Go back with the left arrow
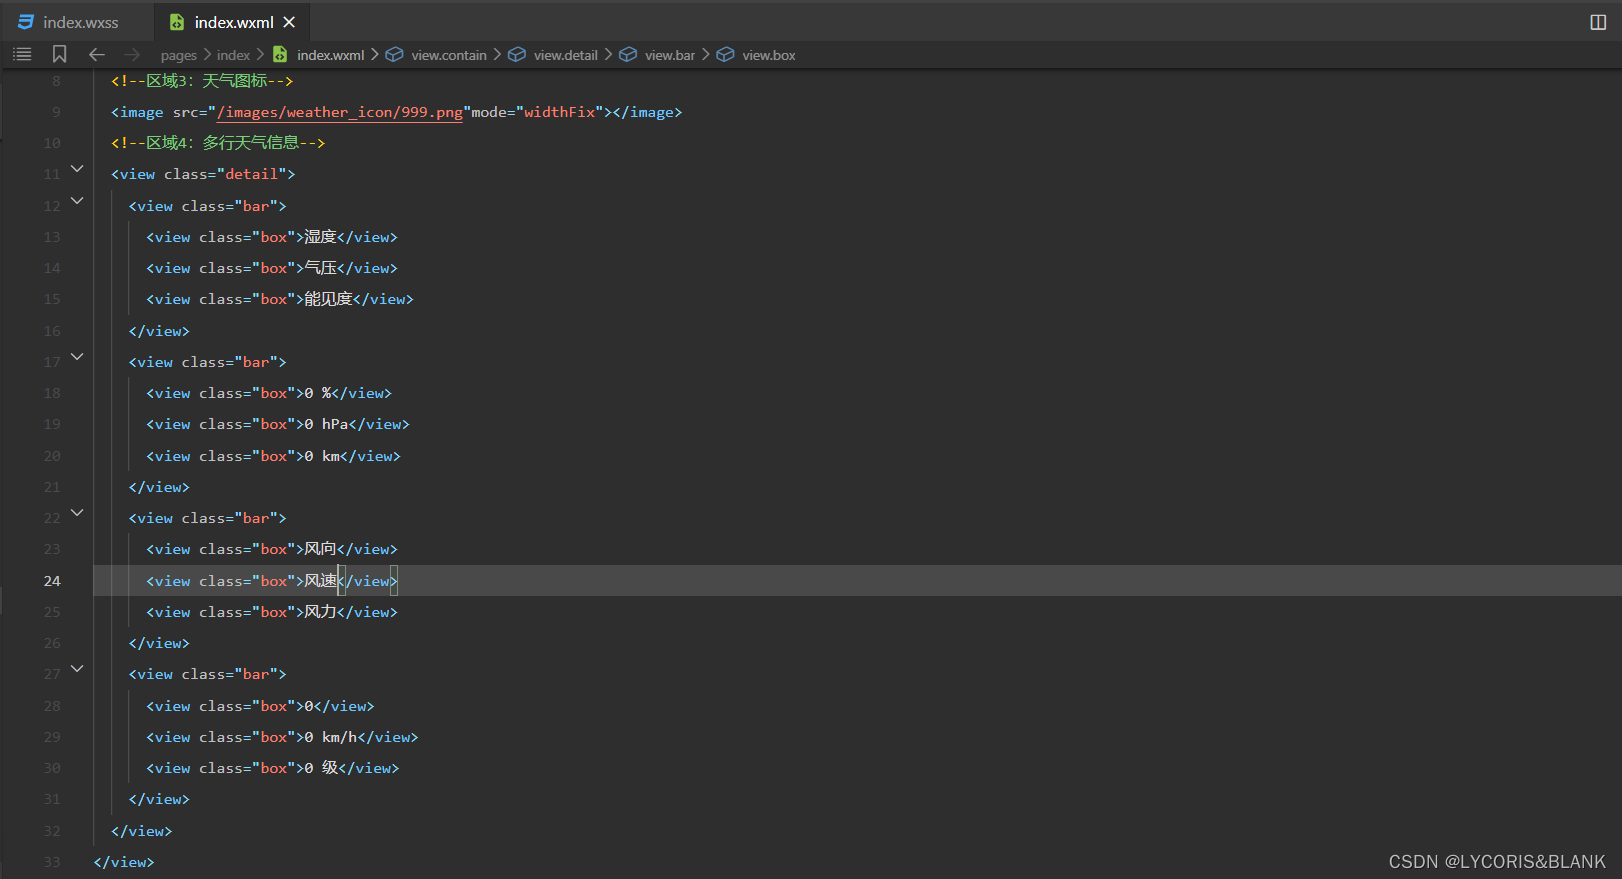Viewport: 1622px width, 879px height. tap(96, 54)
